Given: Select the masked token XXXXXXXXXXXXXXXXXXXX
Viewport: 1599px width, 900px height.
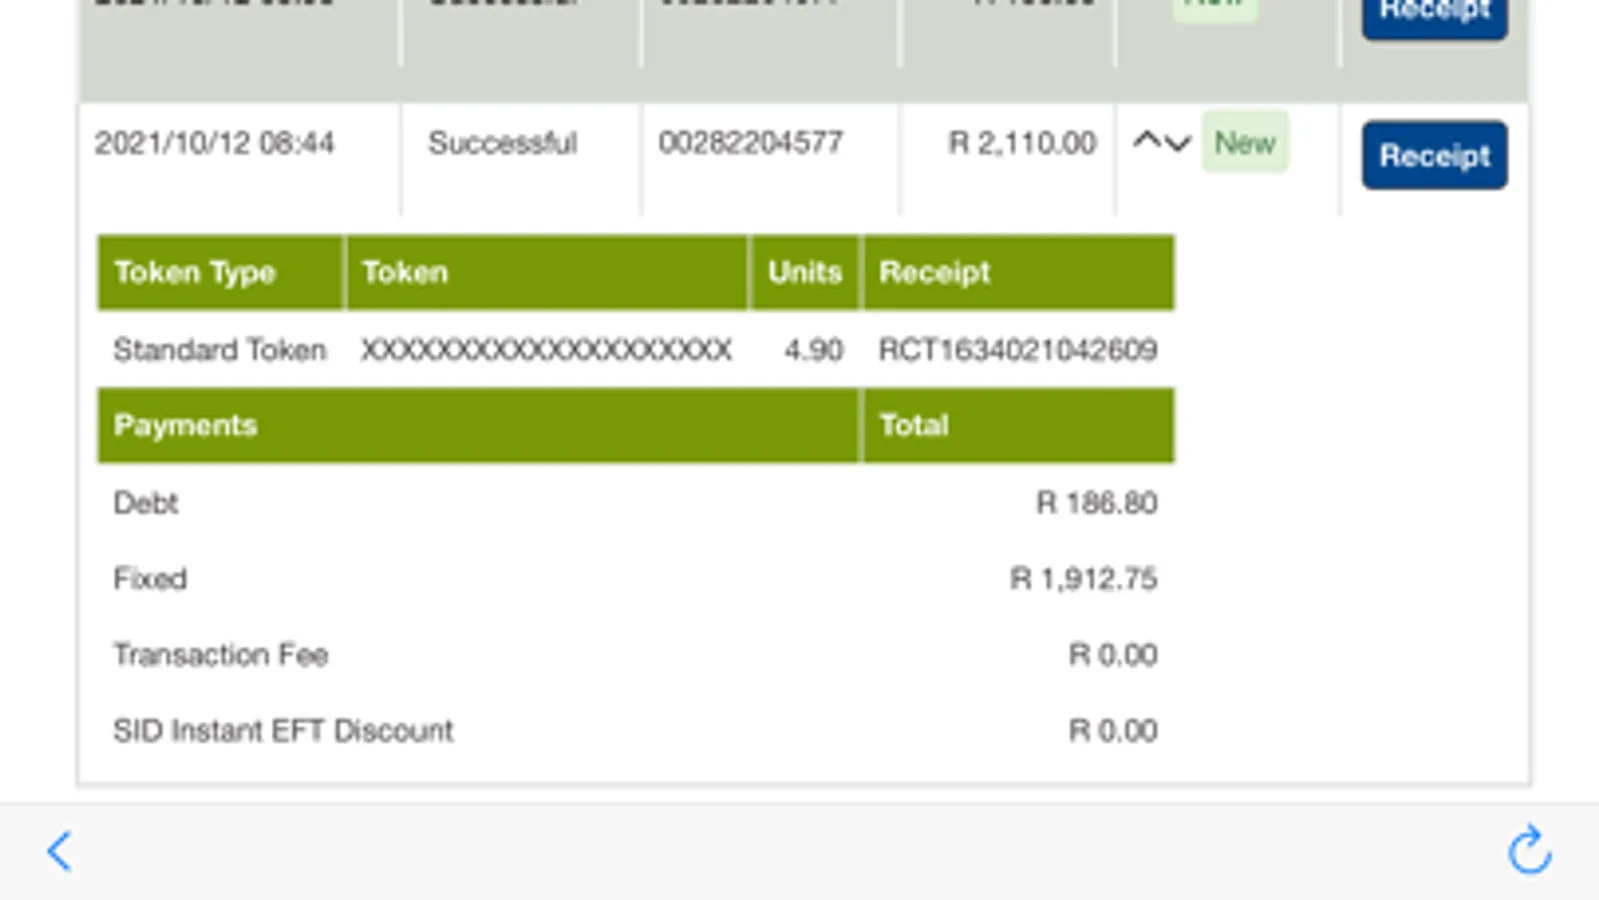Looking at the screenshot, I should pos(546,350).
